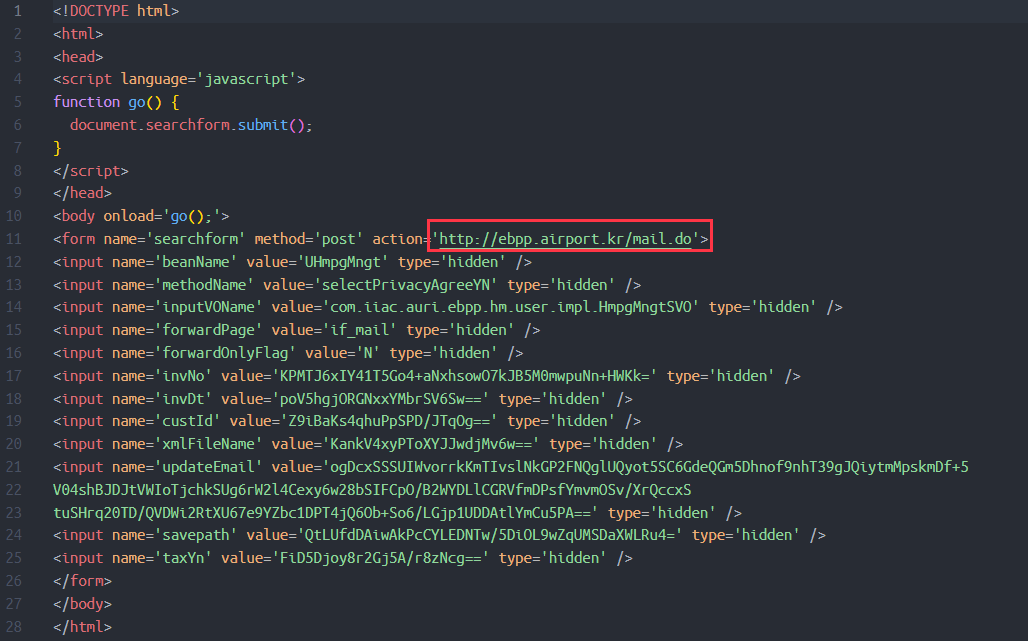
Task: Click the DOCTYPE html declaration
Action: (116, 11)
